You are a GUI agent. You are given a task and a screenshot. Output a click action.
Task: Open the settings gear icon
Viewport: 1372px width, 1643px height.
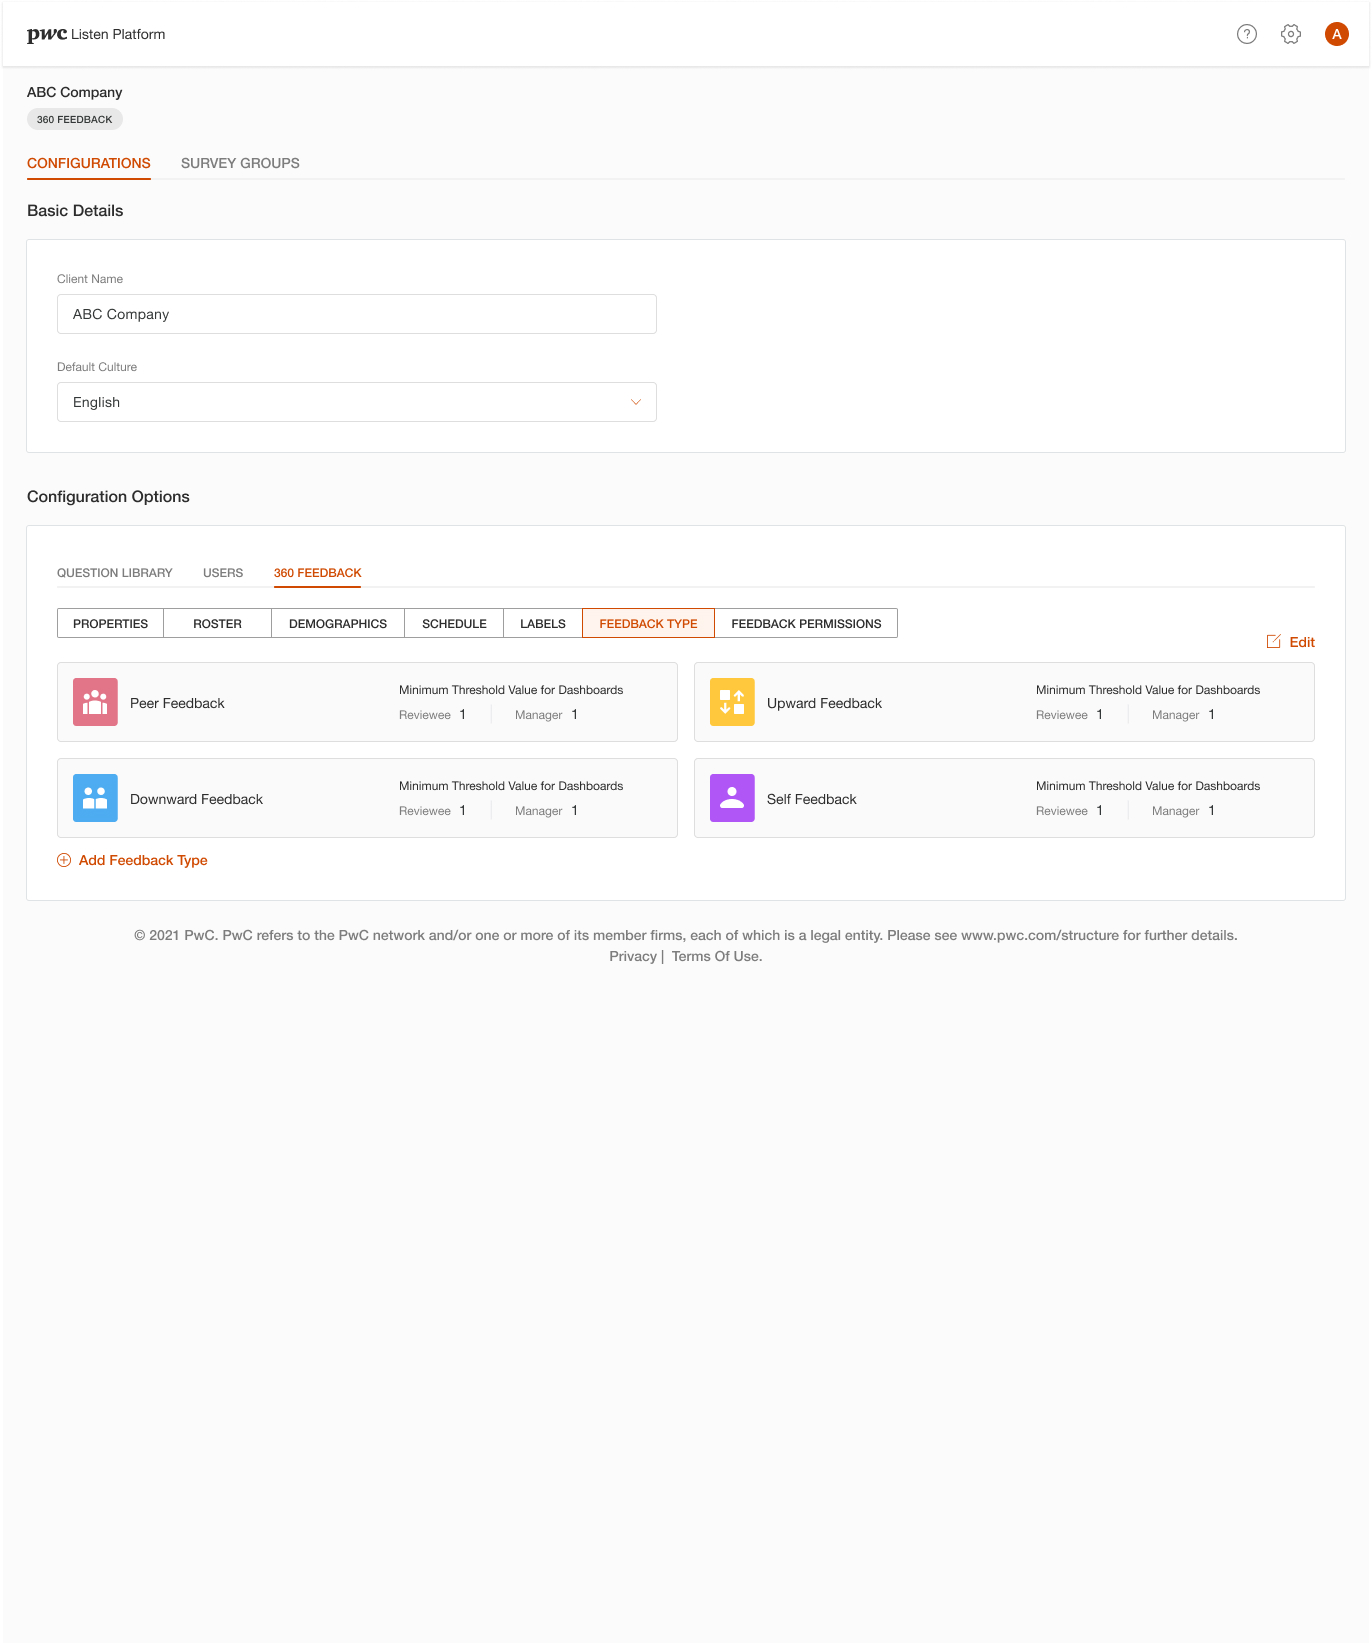tap(1291, 34)
